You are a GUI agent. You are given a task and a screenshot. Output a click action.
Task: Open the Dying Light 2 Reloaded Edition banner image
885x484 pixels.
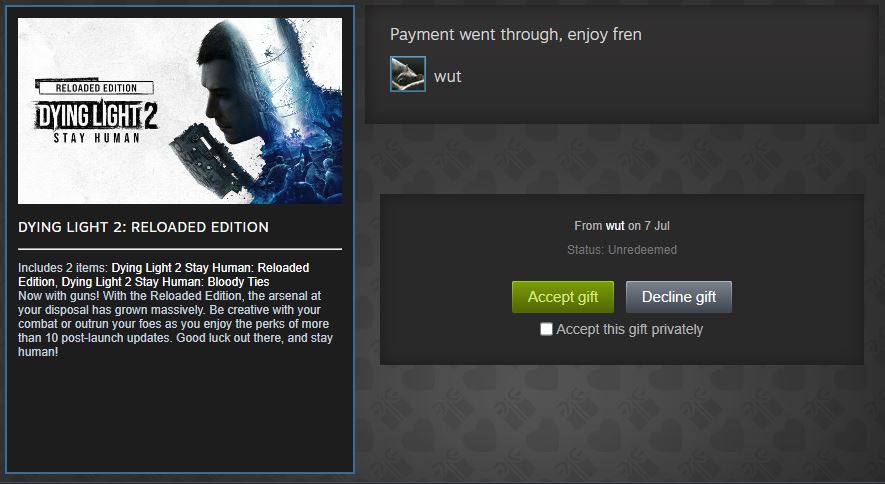pos(179,111)
